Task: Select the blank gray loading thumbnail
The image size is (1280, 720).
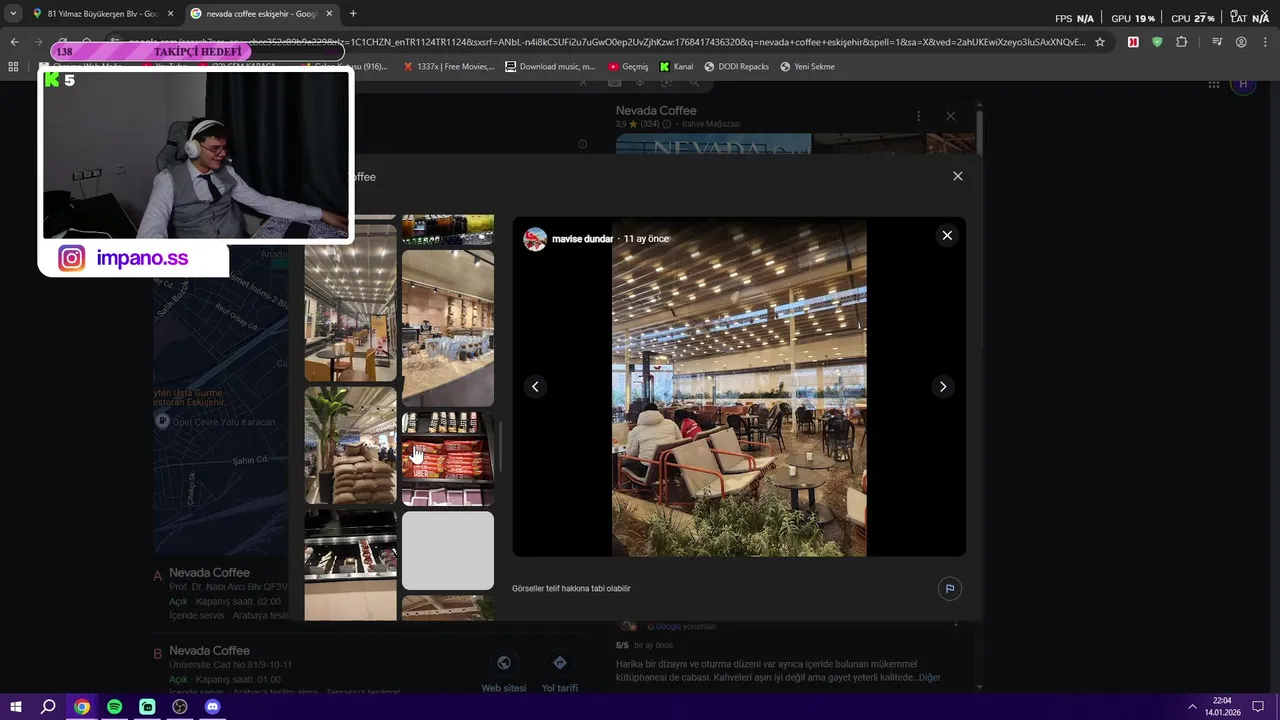Action: tap(447, 550)
